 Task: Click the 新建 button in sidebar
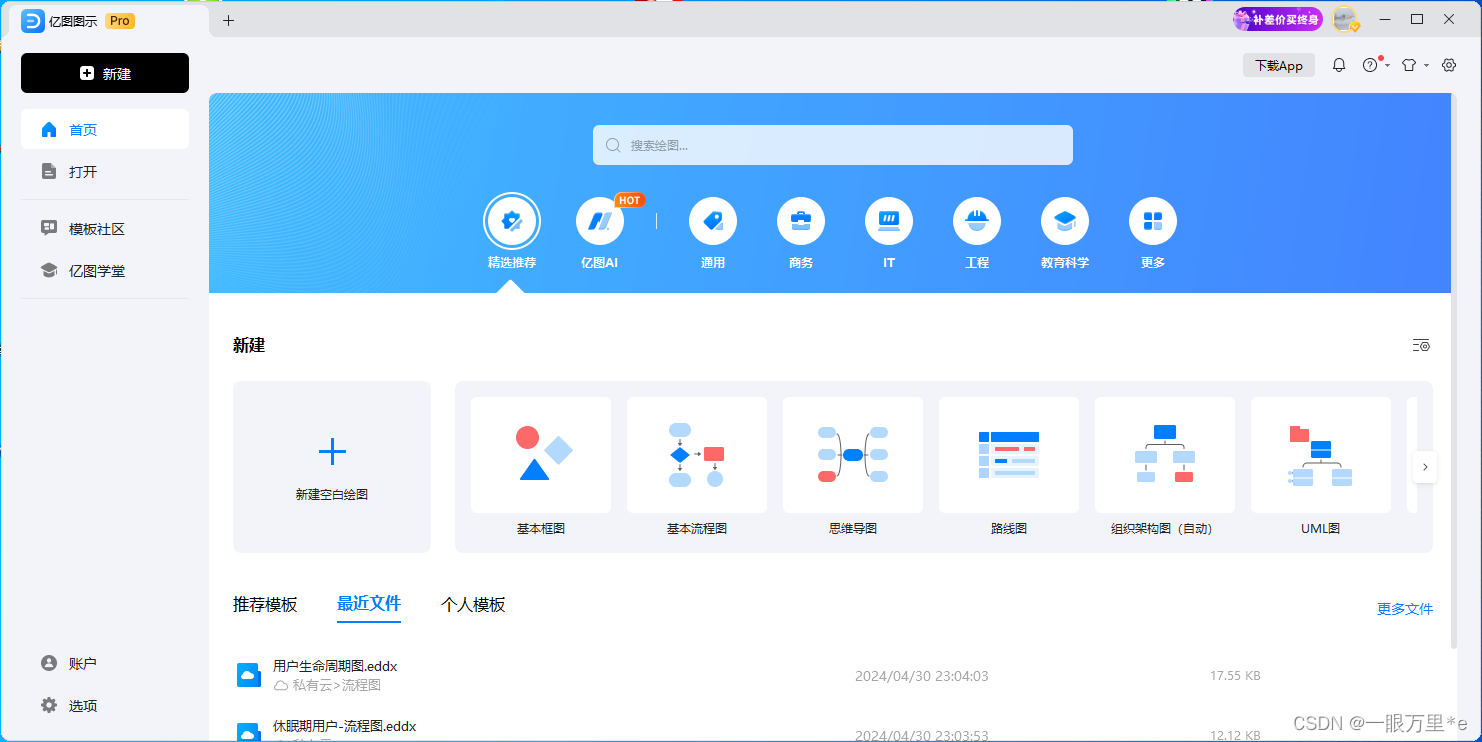105,73
